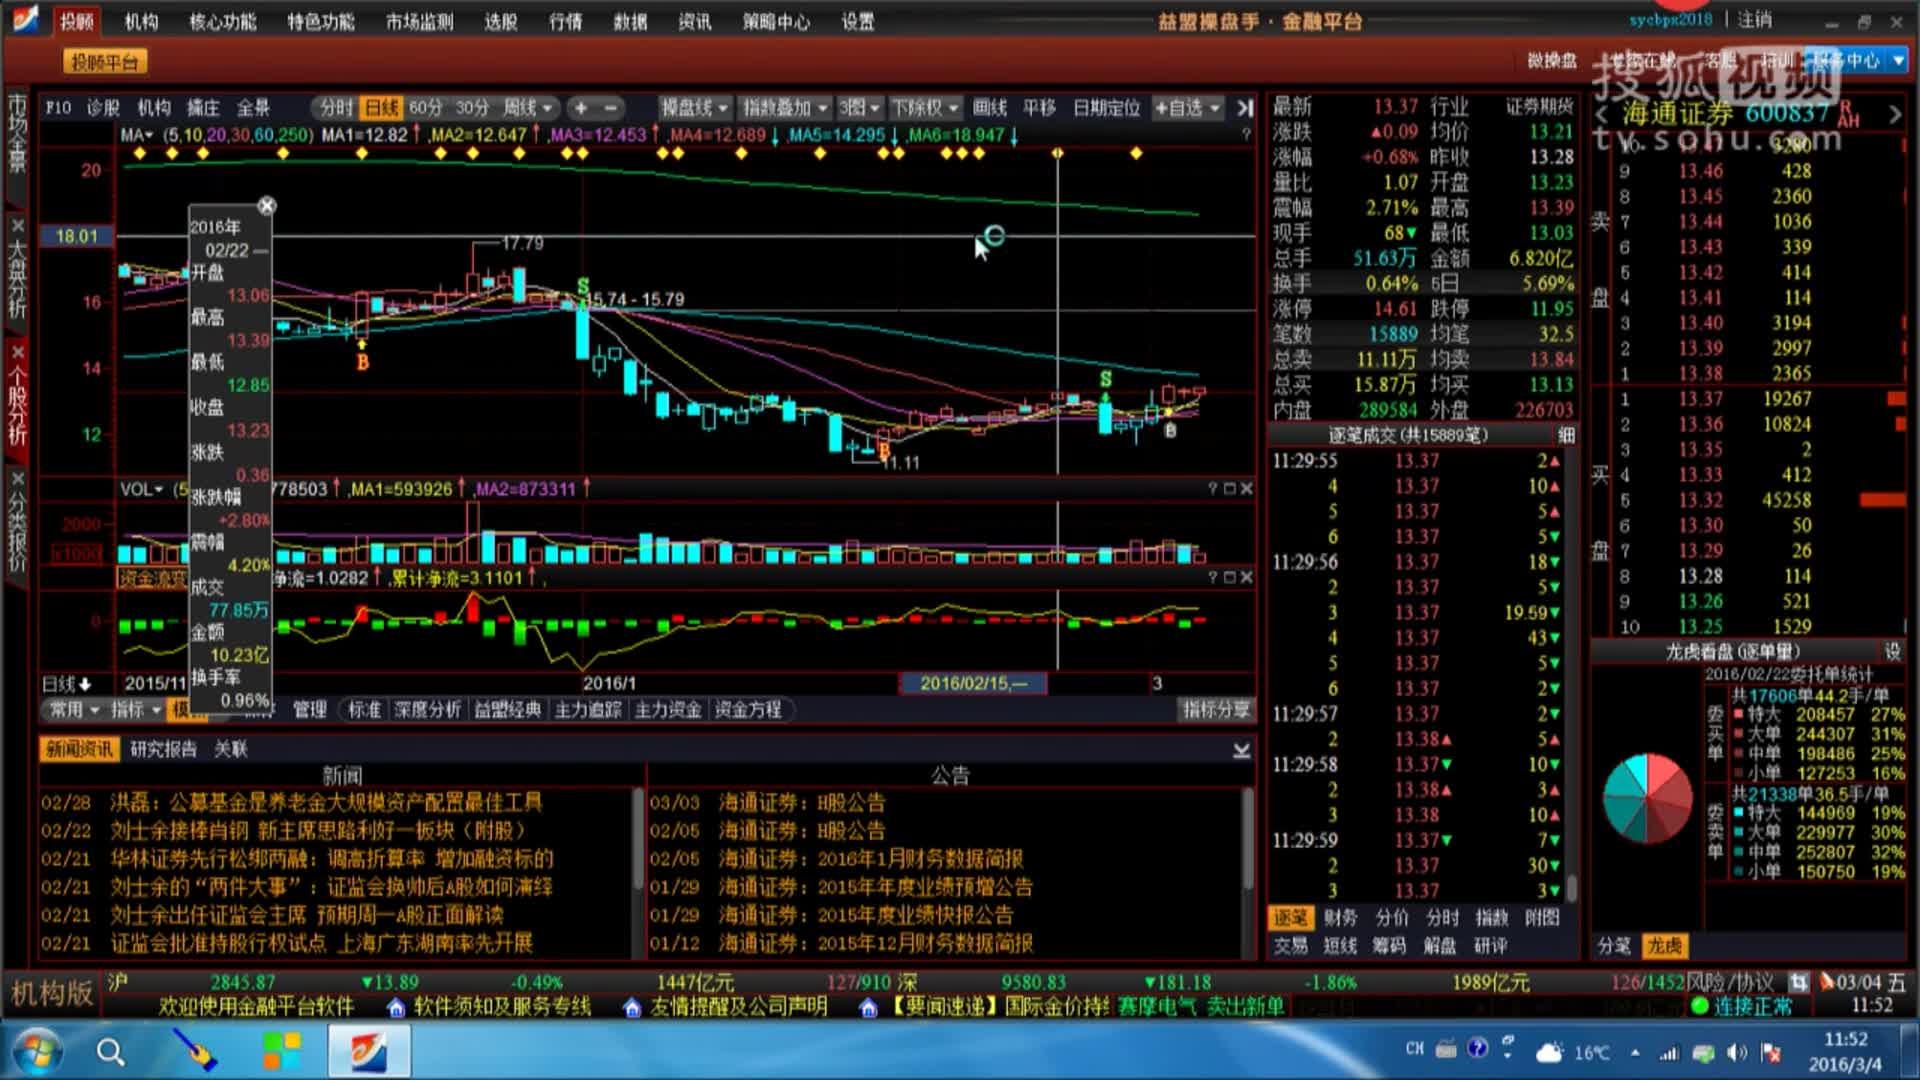The image size is (1920, 1080).
Task: Open 市场监测 menu
Action: coord(419,21)
